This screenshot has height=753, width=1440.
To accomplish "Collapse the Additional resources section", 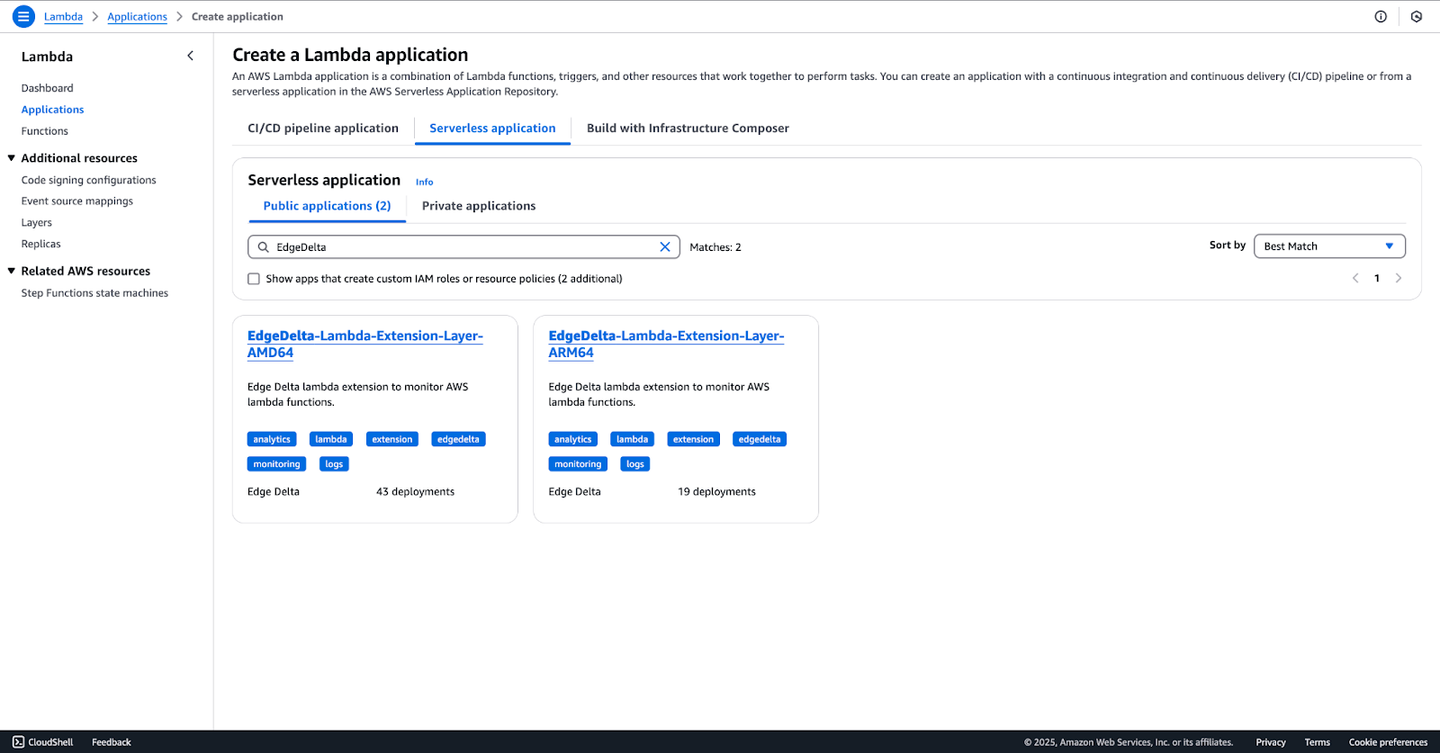I will (12, 158).
